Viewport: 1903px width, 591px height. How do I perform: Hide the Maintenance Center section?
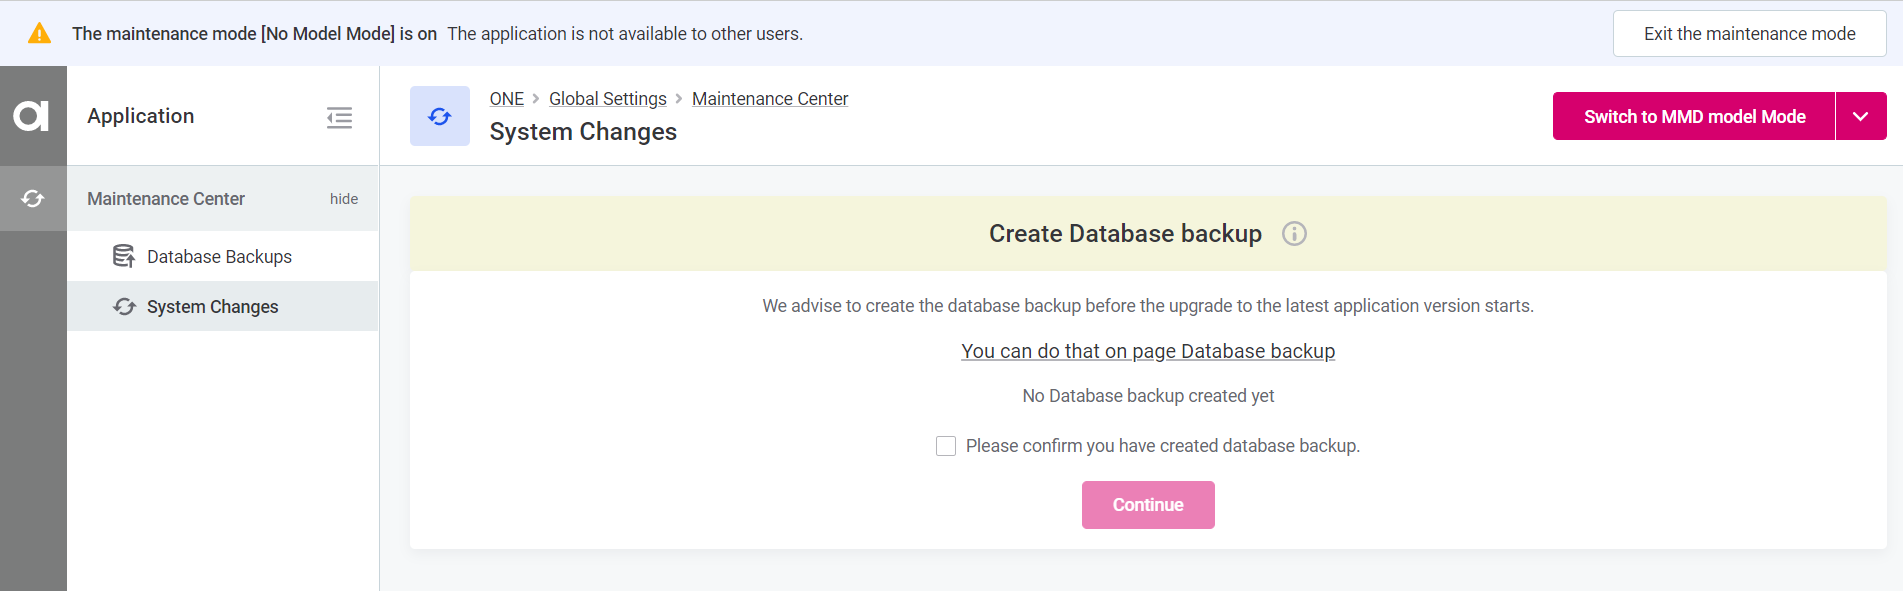[x=343, y=199]
